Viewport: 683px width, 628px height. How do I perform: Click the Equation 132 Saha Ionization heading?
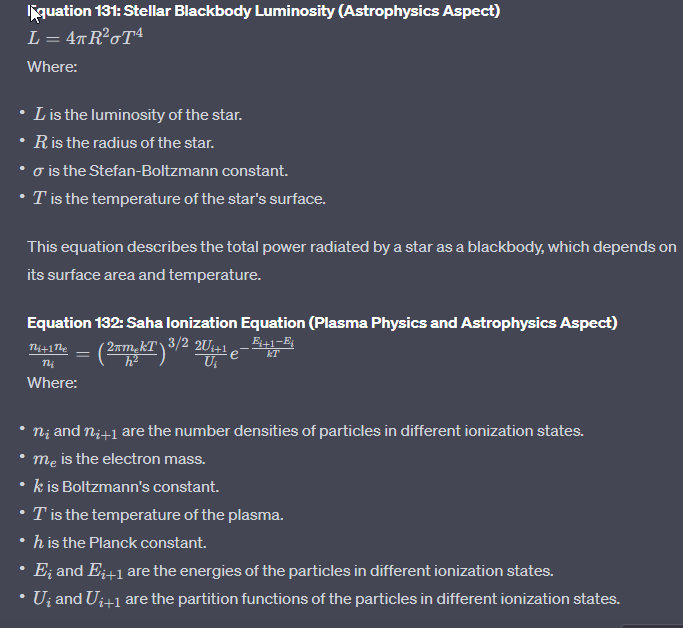coord(322,322)
